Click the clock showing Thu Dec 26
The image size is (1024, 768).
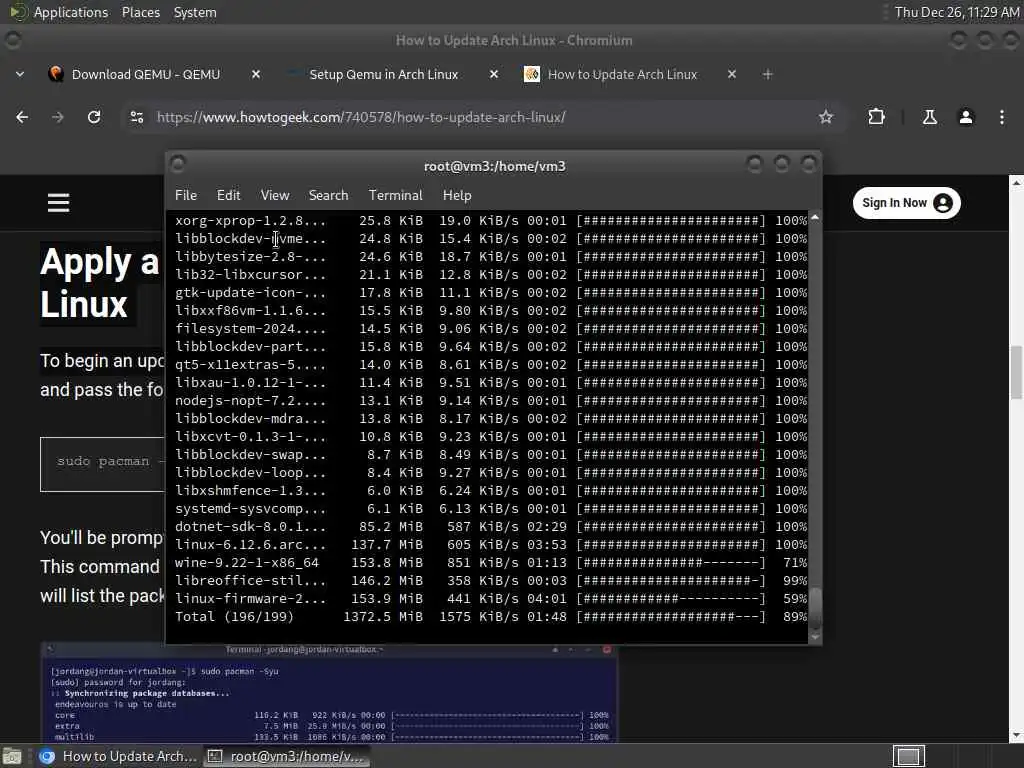point(957,12)
